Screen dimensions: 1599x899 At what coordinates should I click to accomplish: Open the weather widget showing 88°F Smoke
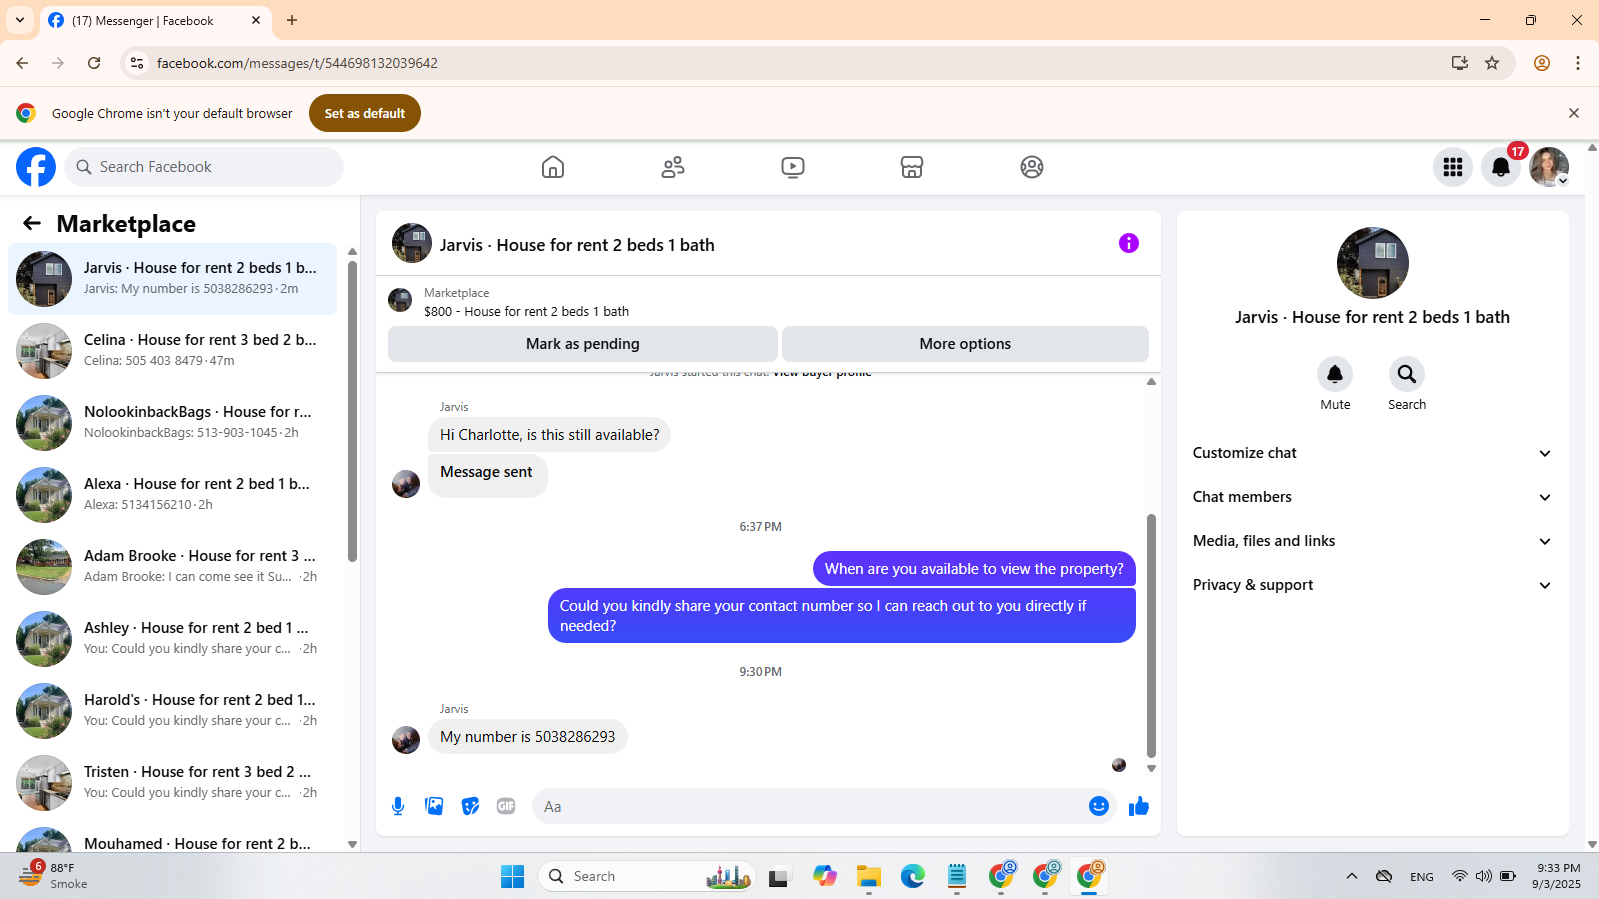53,876
